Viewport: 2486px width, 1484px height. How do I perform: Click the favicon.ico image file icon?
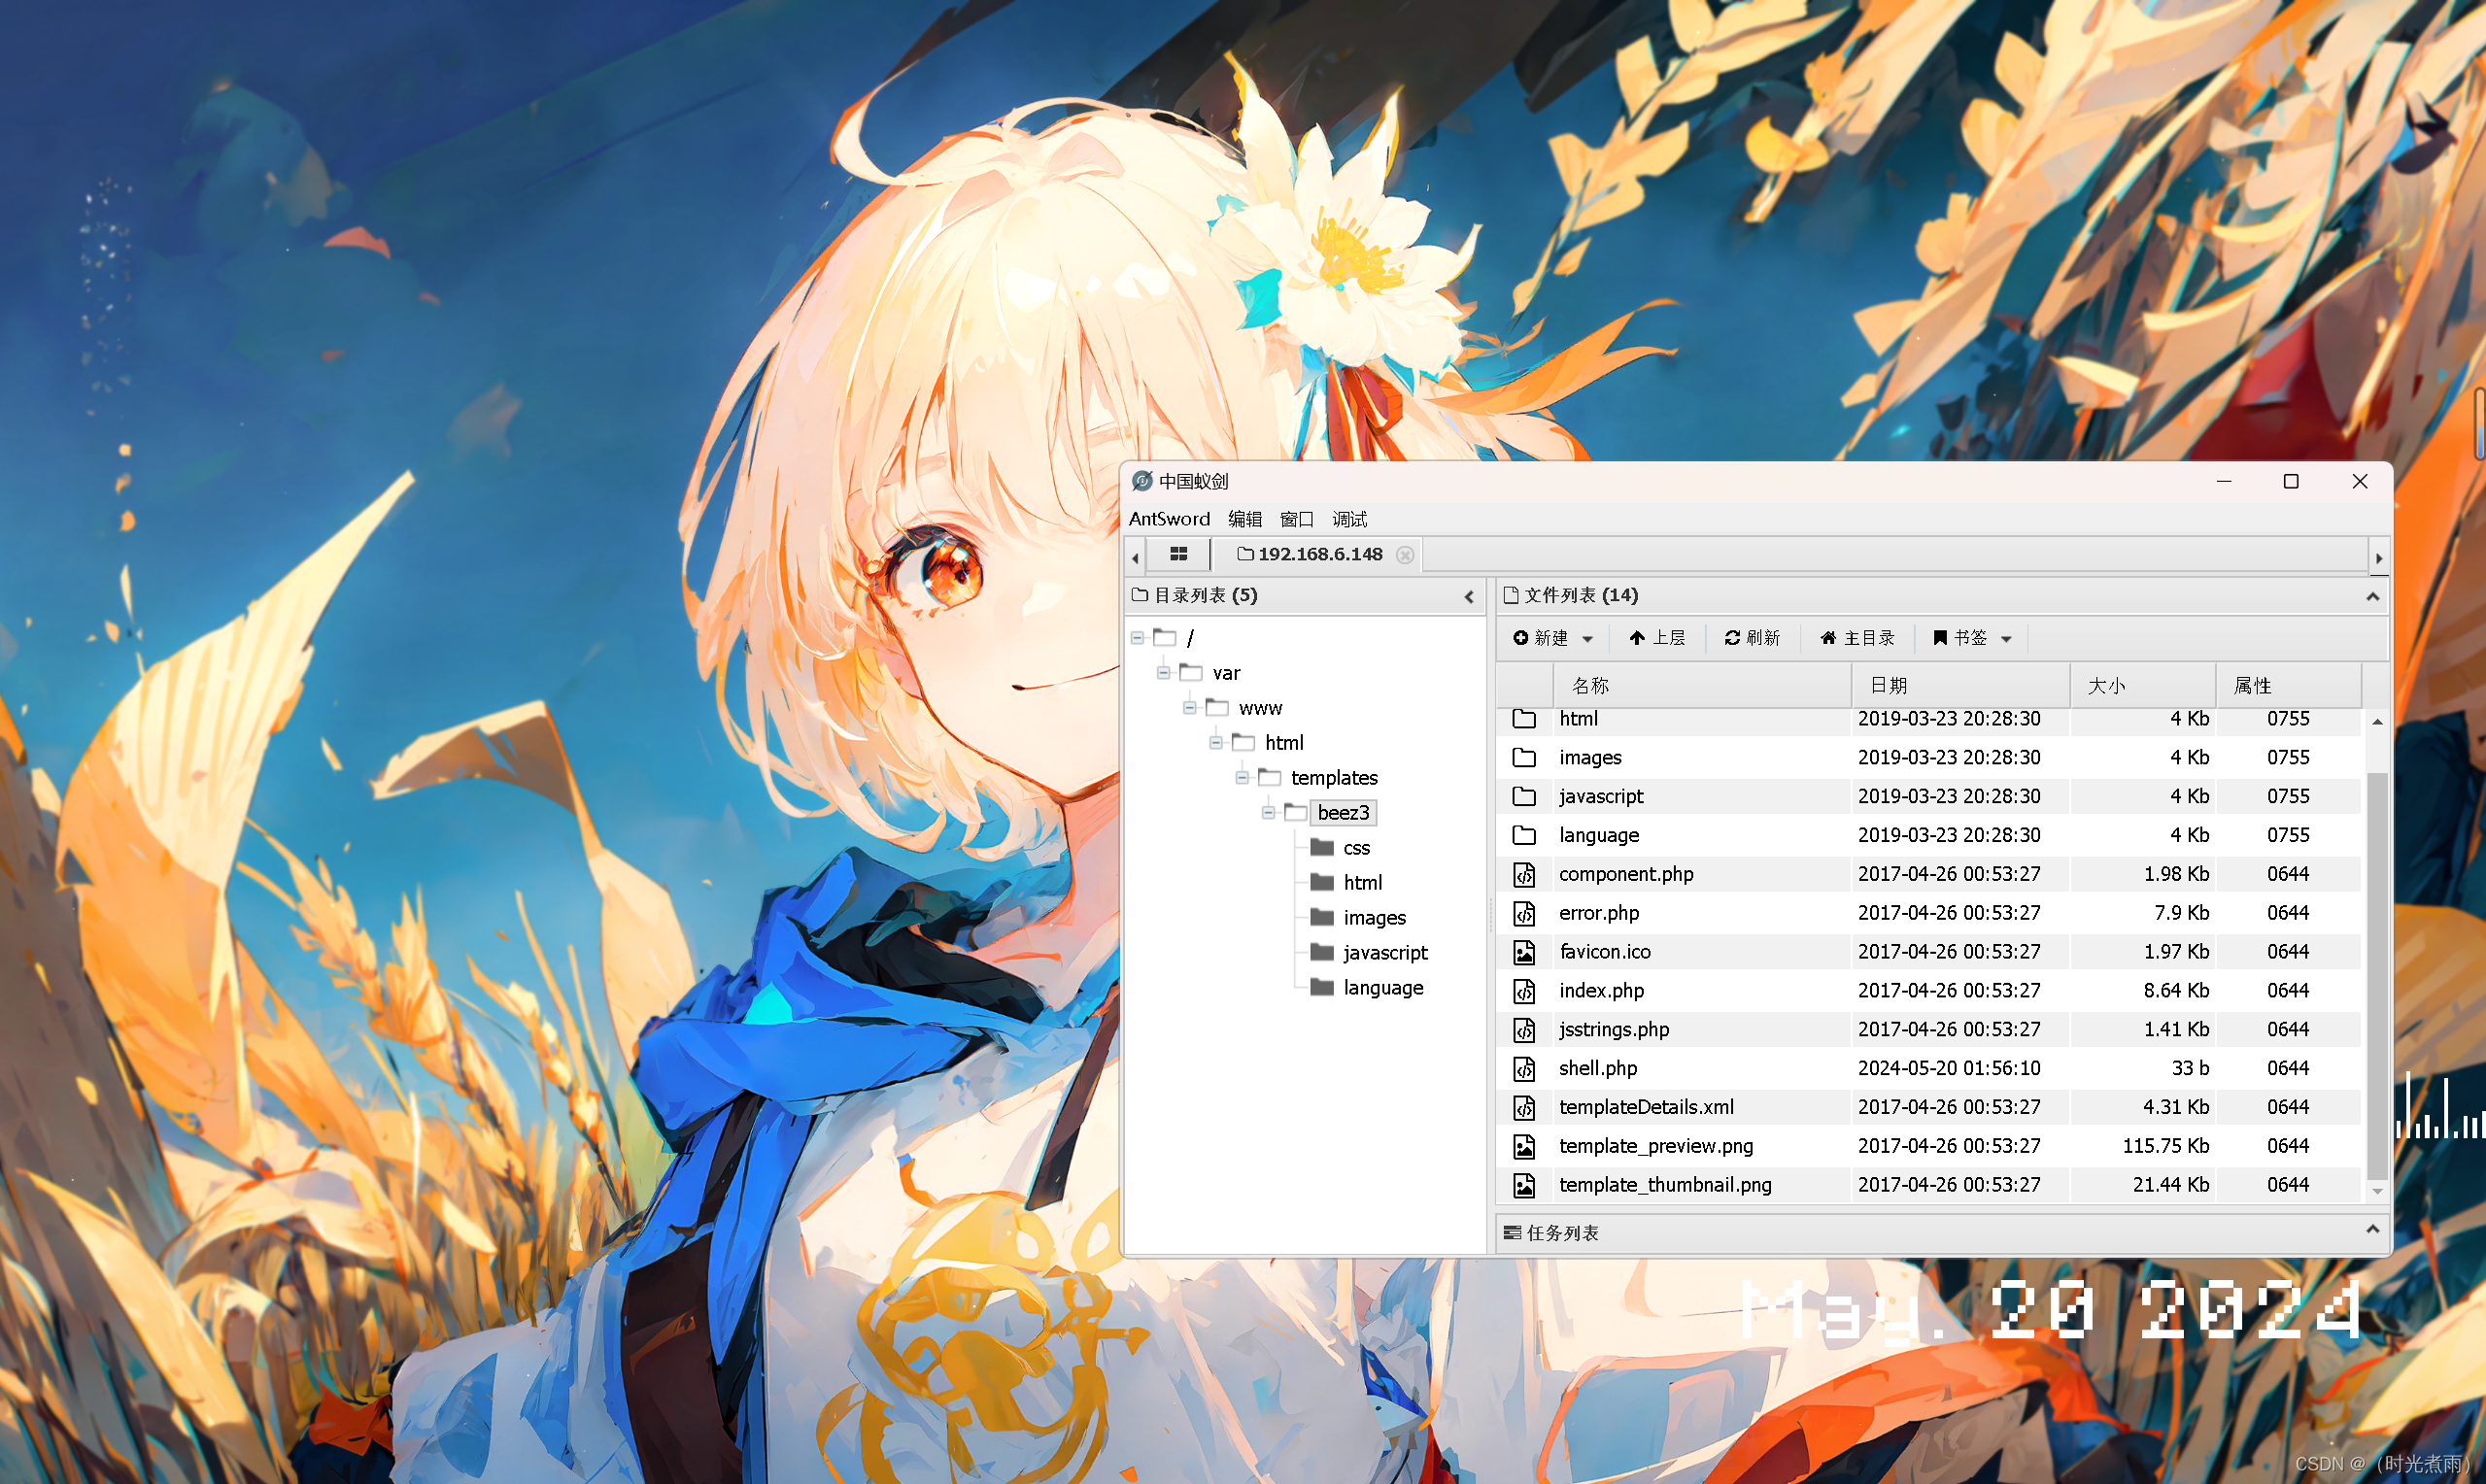1524,953
